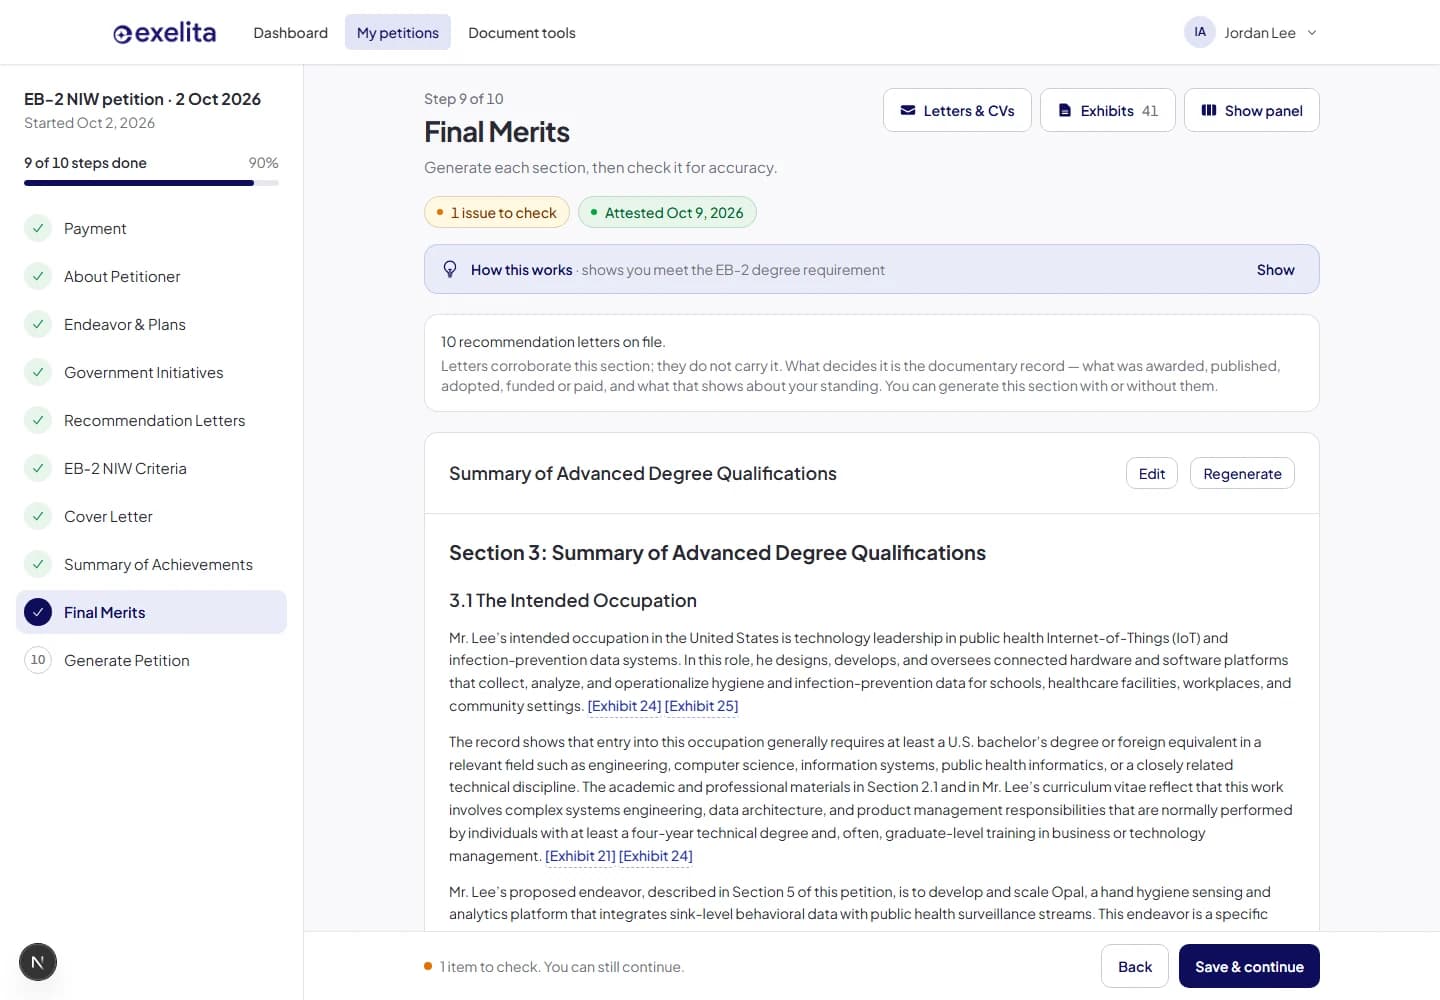Edit the Summary of Advanced Degree Qualifications

[x=1152, y=474]
